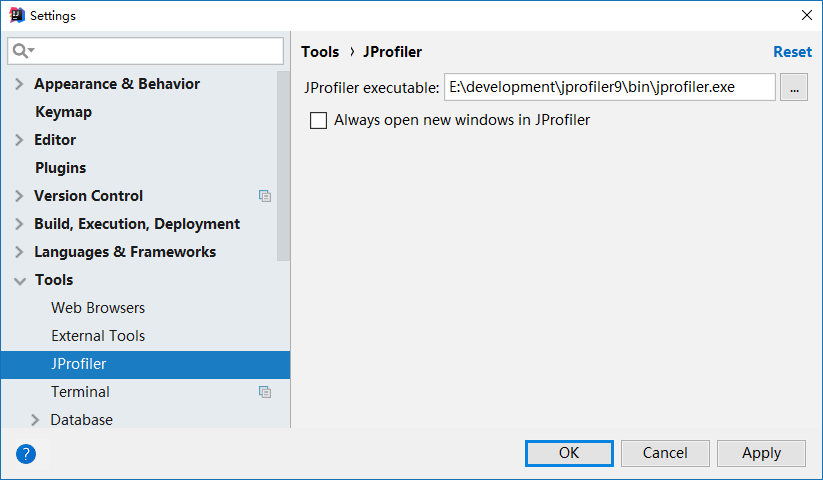Select Keymap in the settings tree
This screenshot has height=480, width=823.
click(x=63, y=112)
